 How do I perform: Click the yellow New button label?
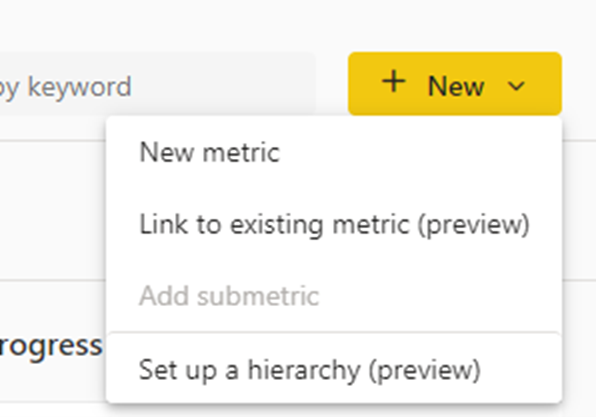coord(456,86)
